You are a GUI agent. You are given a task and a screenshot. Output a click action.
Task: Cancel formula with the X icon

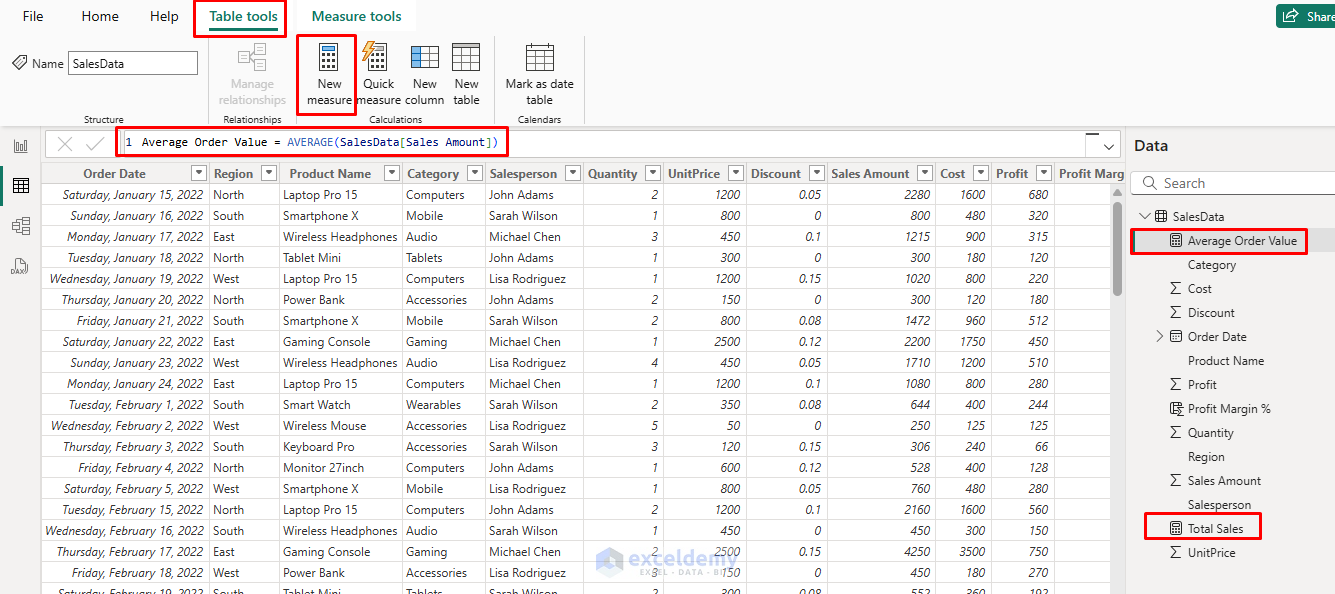click(x=65, y=144)
